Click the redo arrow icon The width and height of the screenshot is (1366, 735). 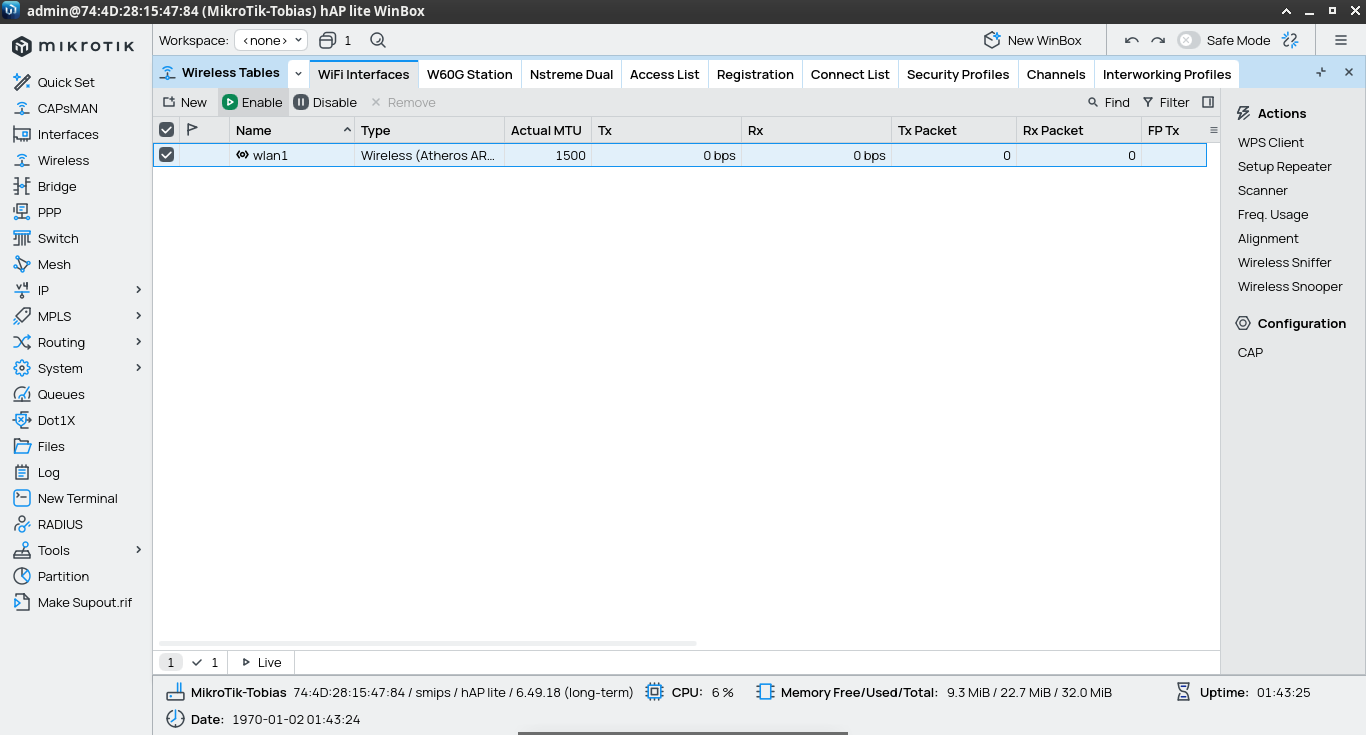tap(1158, 41)
